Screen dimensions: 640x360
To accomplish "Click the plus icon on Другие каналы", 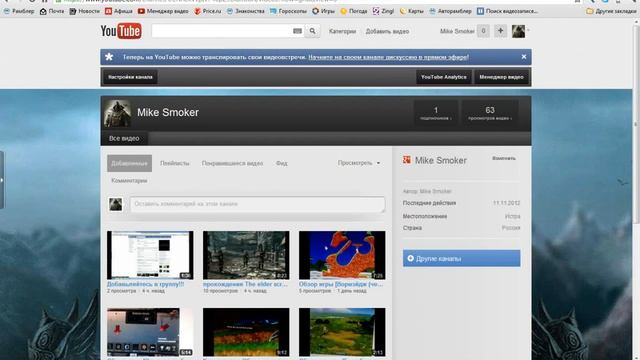I will click(411, 258).
